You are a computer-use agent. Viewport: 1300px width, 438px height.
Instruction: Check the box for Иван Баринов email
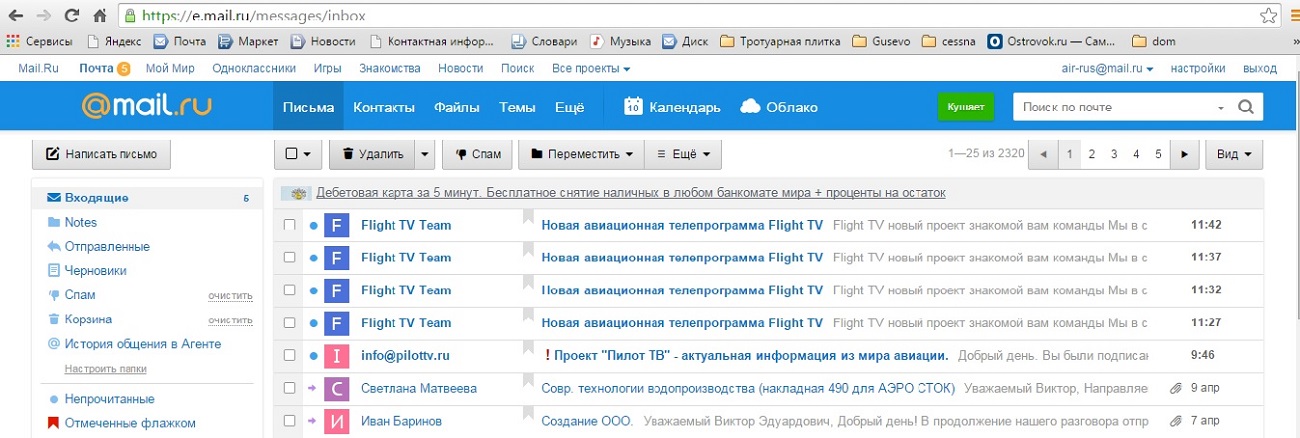coord(290,421)
